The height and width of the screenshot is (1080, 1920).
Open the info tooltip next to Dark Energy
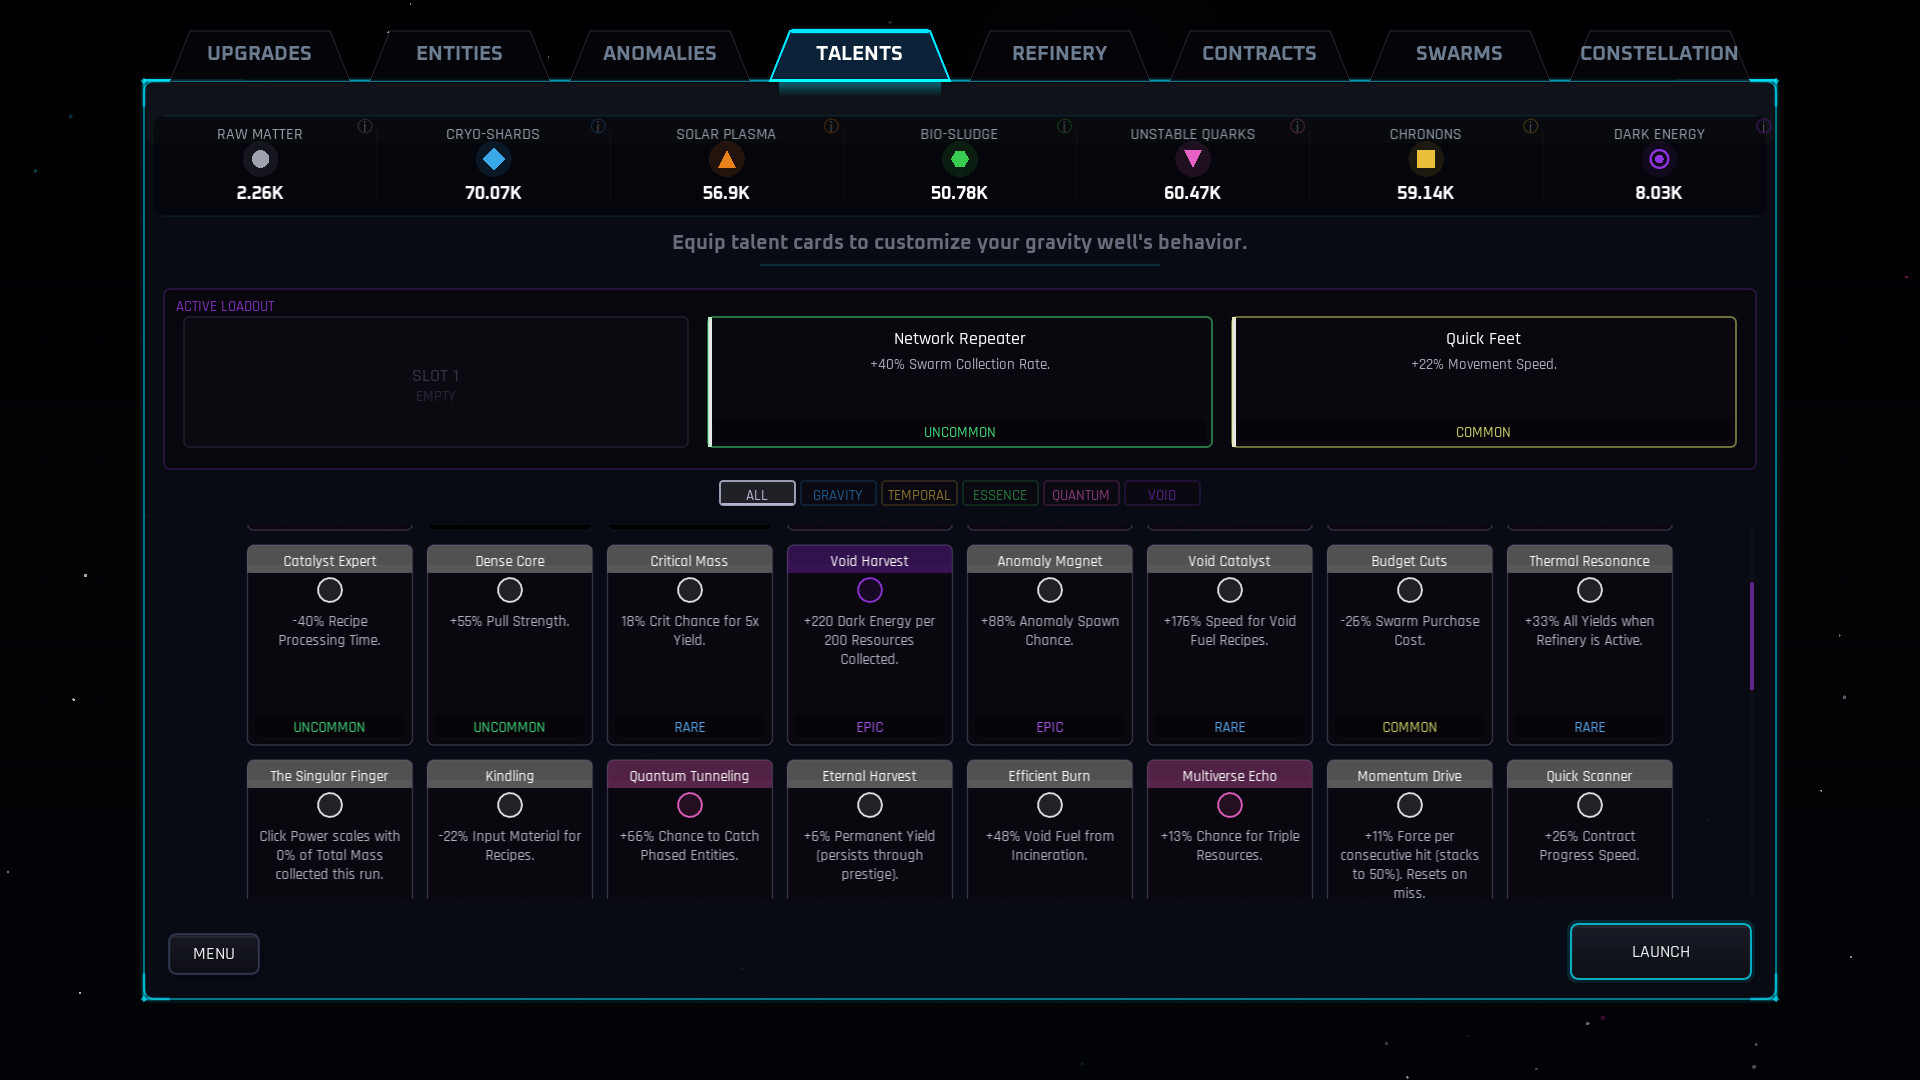[1765, 127]
